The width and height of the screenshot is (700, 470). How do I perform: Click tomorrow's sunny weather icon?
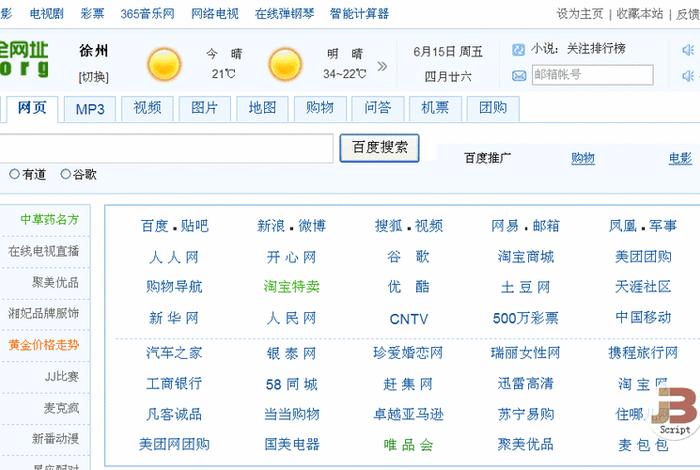pos(285,64)
